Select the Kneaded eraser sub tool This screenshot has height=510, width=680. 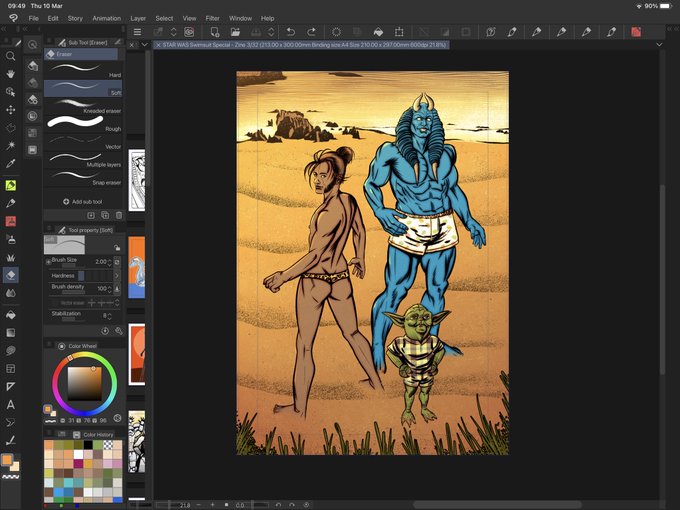point(83,105)
